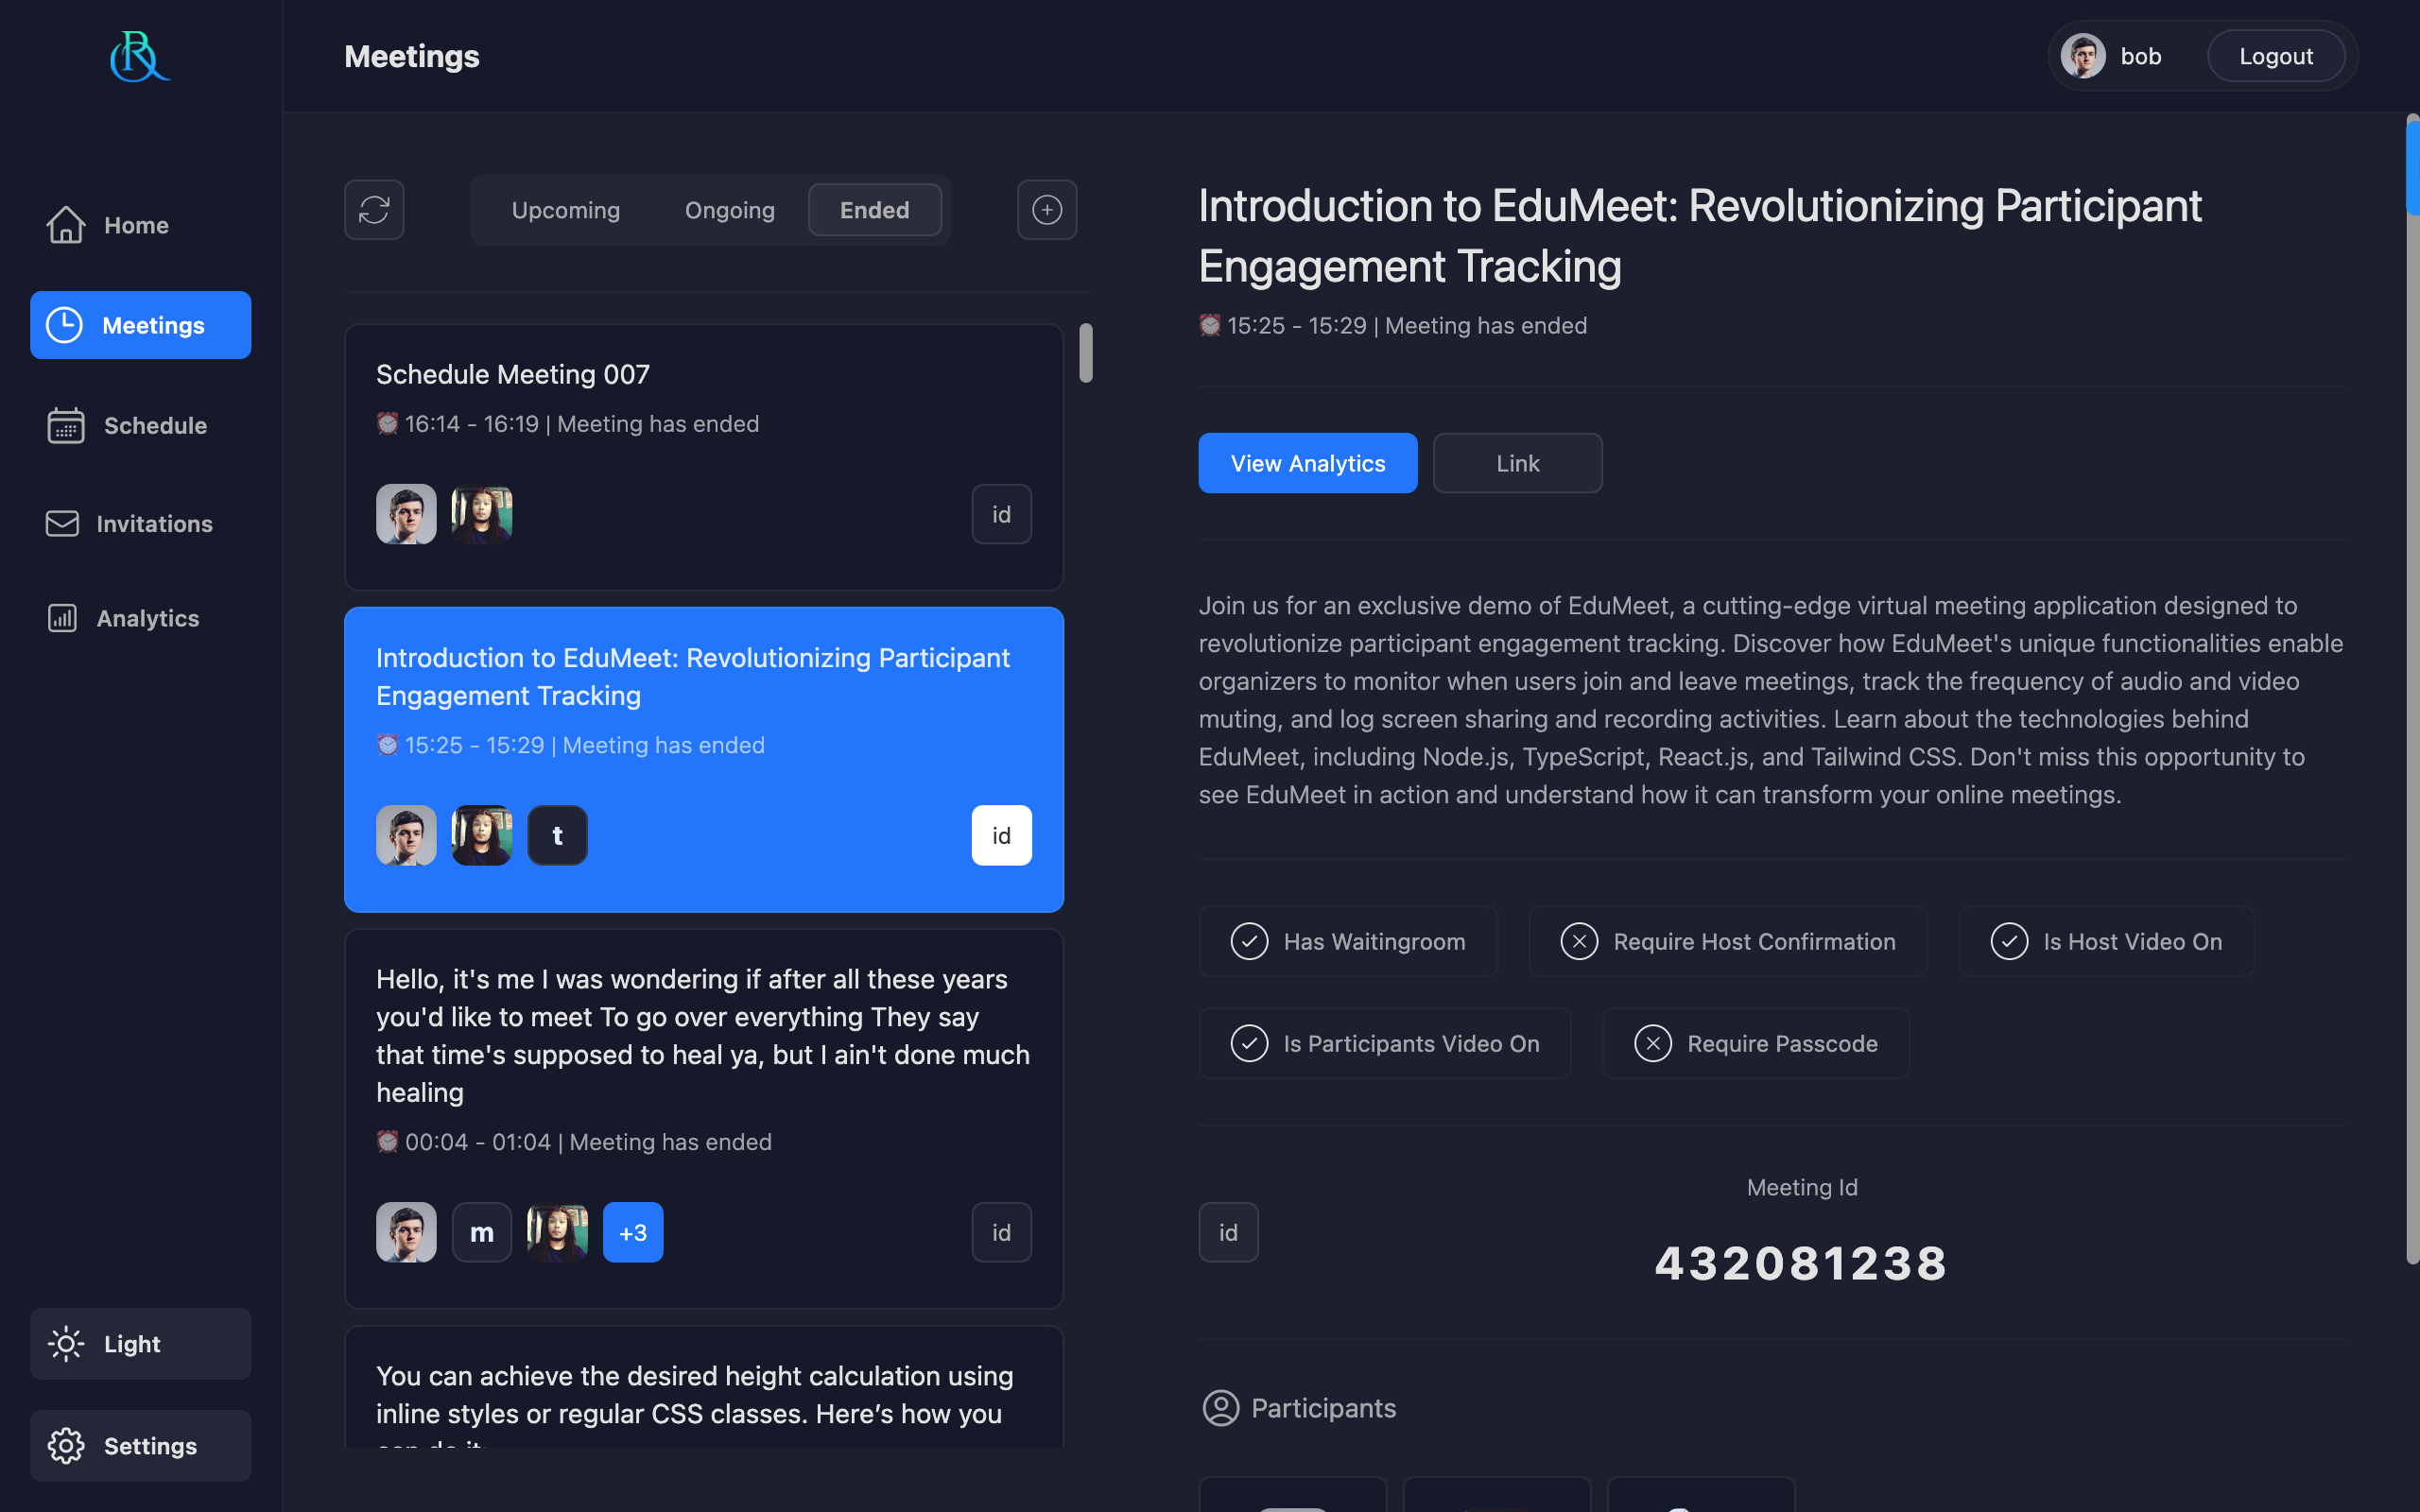Expand the +3 more participants badge
Screen dimensions: 2420x1512
[632, 1232]
